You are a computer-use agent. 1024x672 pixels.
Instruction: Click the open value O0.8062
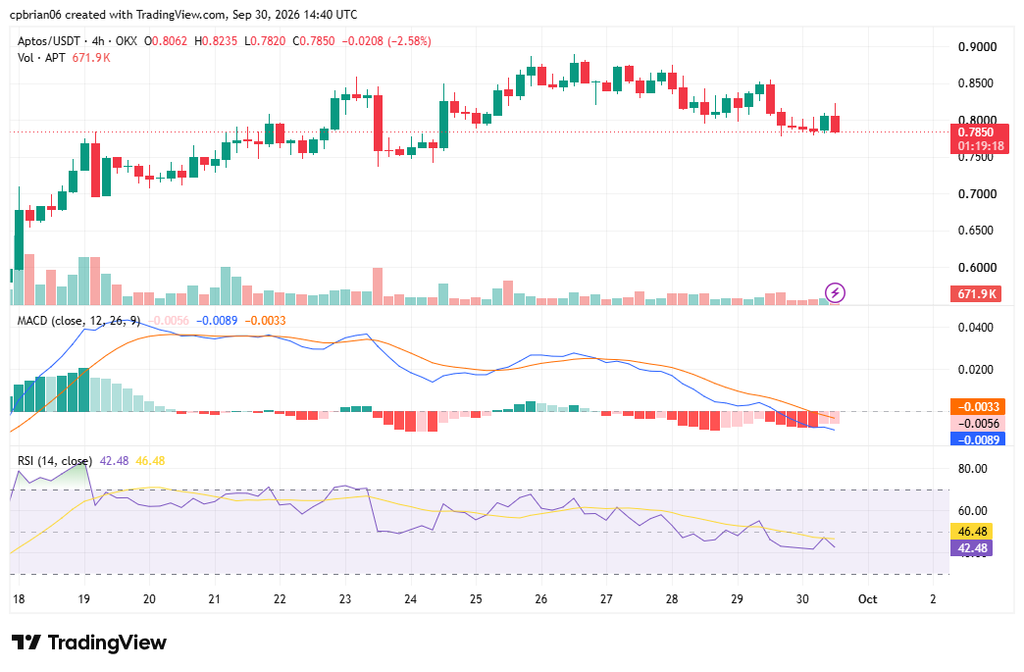[x=165, y=40]
